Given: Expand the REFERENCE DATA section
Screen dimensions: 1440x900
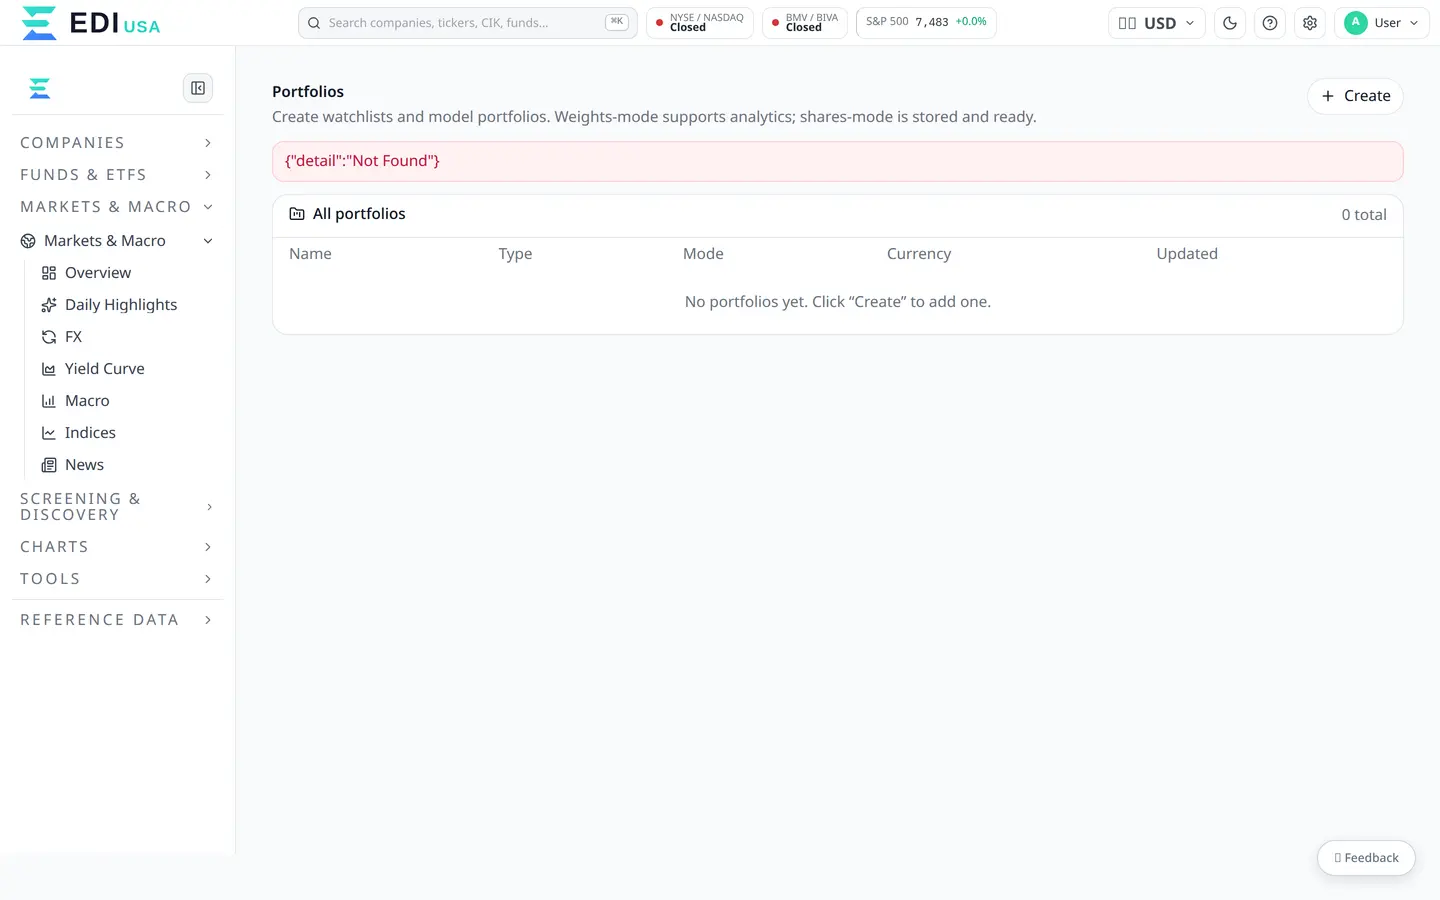Looking at the screenshot, I should (117, 620).
